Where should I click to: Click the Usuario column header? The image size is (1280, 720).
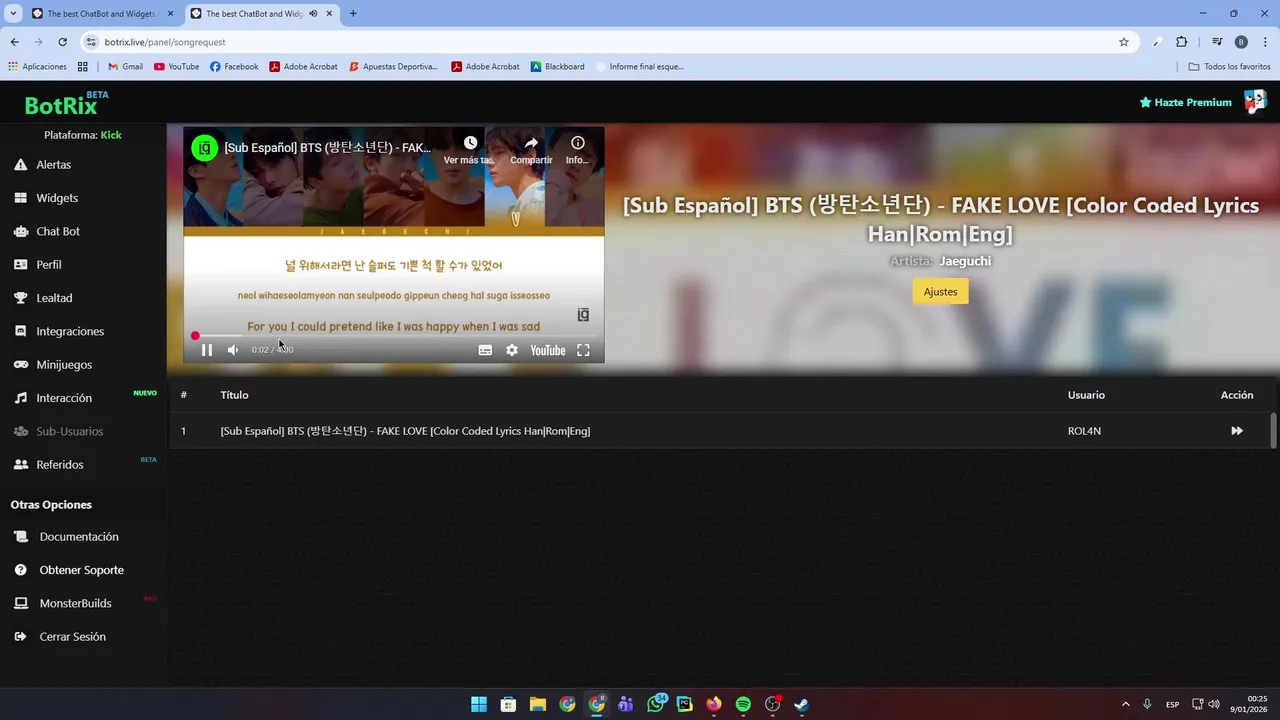(1086, 395)
